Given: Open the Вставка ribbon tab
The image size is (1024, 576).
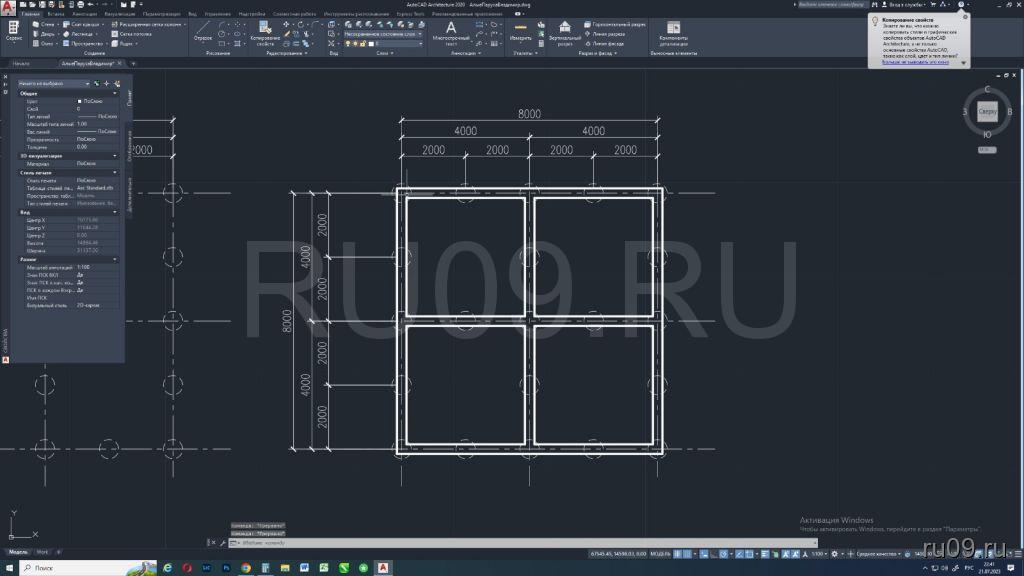Looking at the screenshot, I should [x=55, y=14].
